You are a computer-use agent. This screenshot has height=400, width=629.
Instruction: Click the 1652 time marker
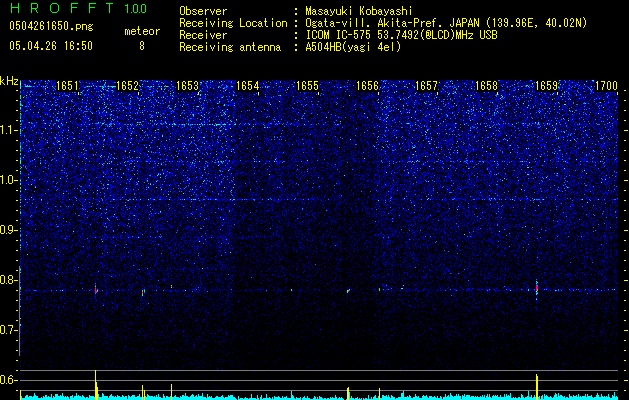(x=127, y=86)
